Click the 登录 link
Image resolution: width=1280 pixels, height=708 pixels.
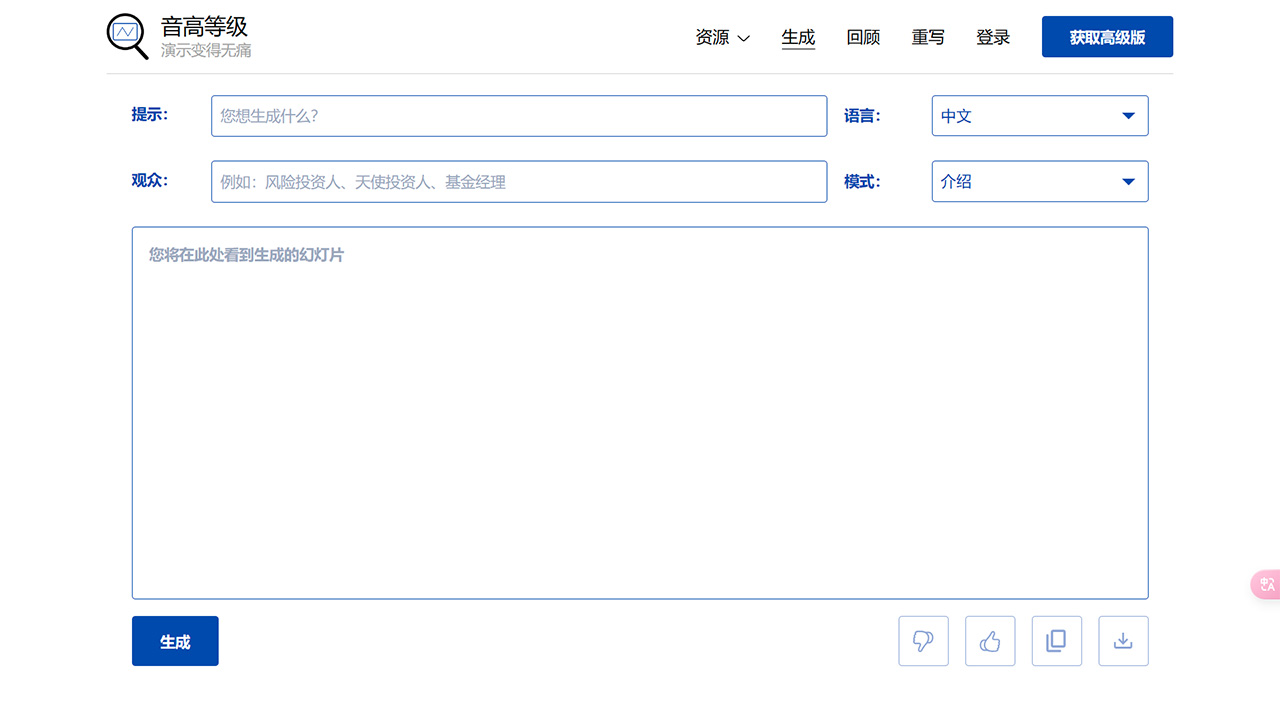pyautogui.click(x=993, y=37)
